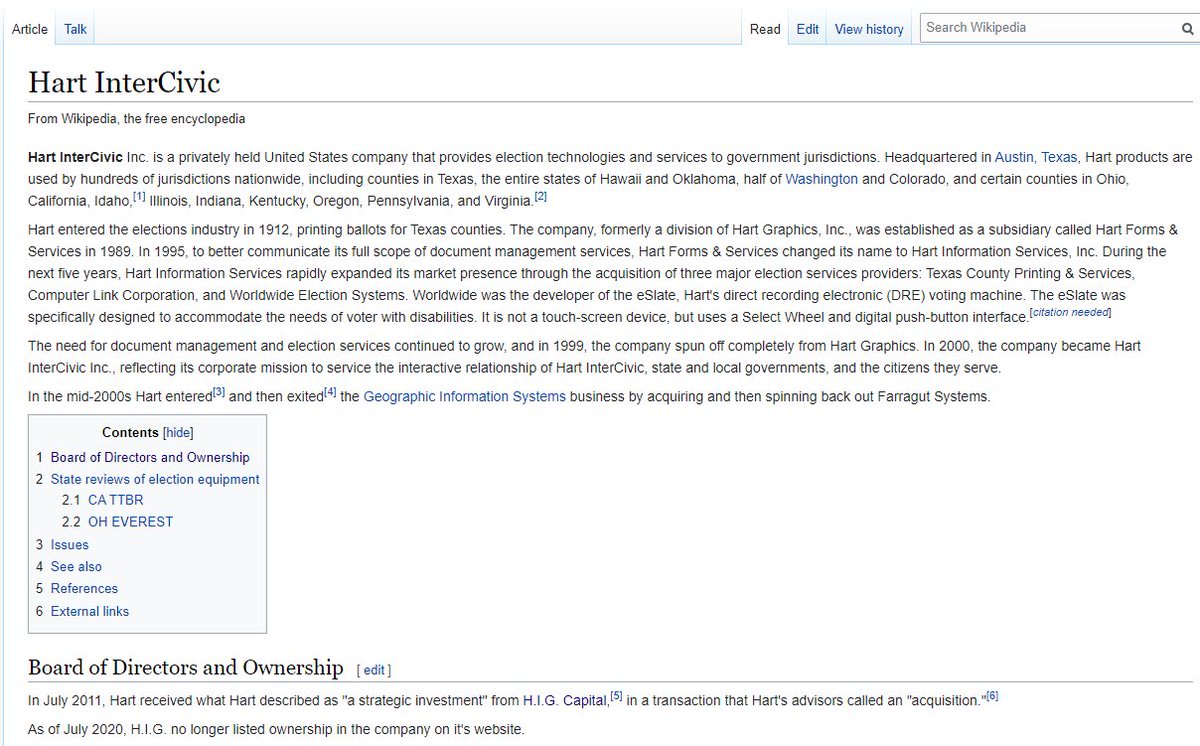Open citation reference [4] after exited
Image resolution: width=1200 pixels, height=746 pixels.
329,392
